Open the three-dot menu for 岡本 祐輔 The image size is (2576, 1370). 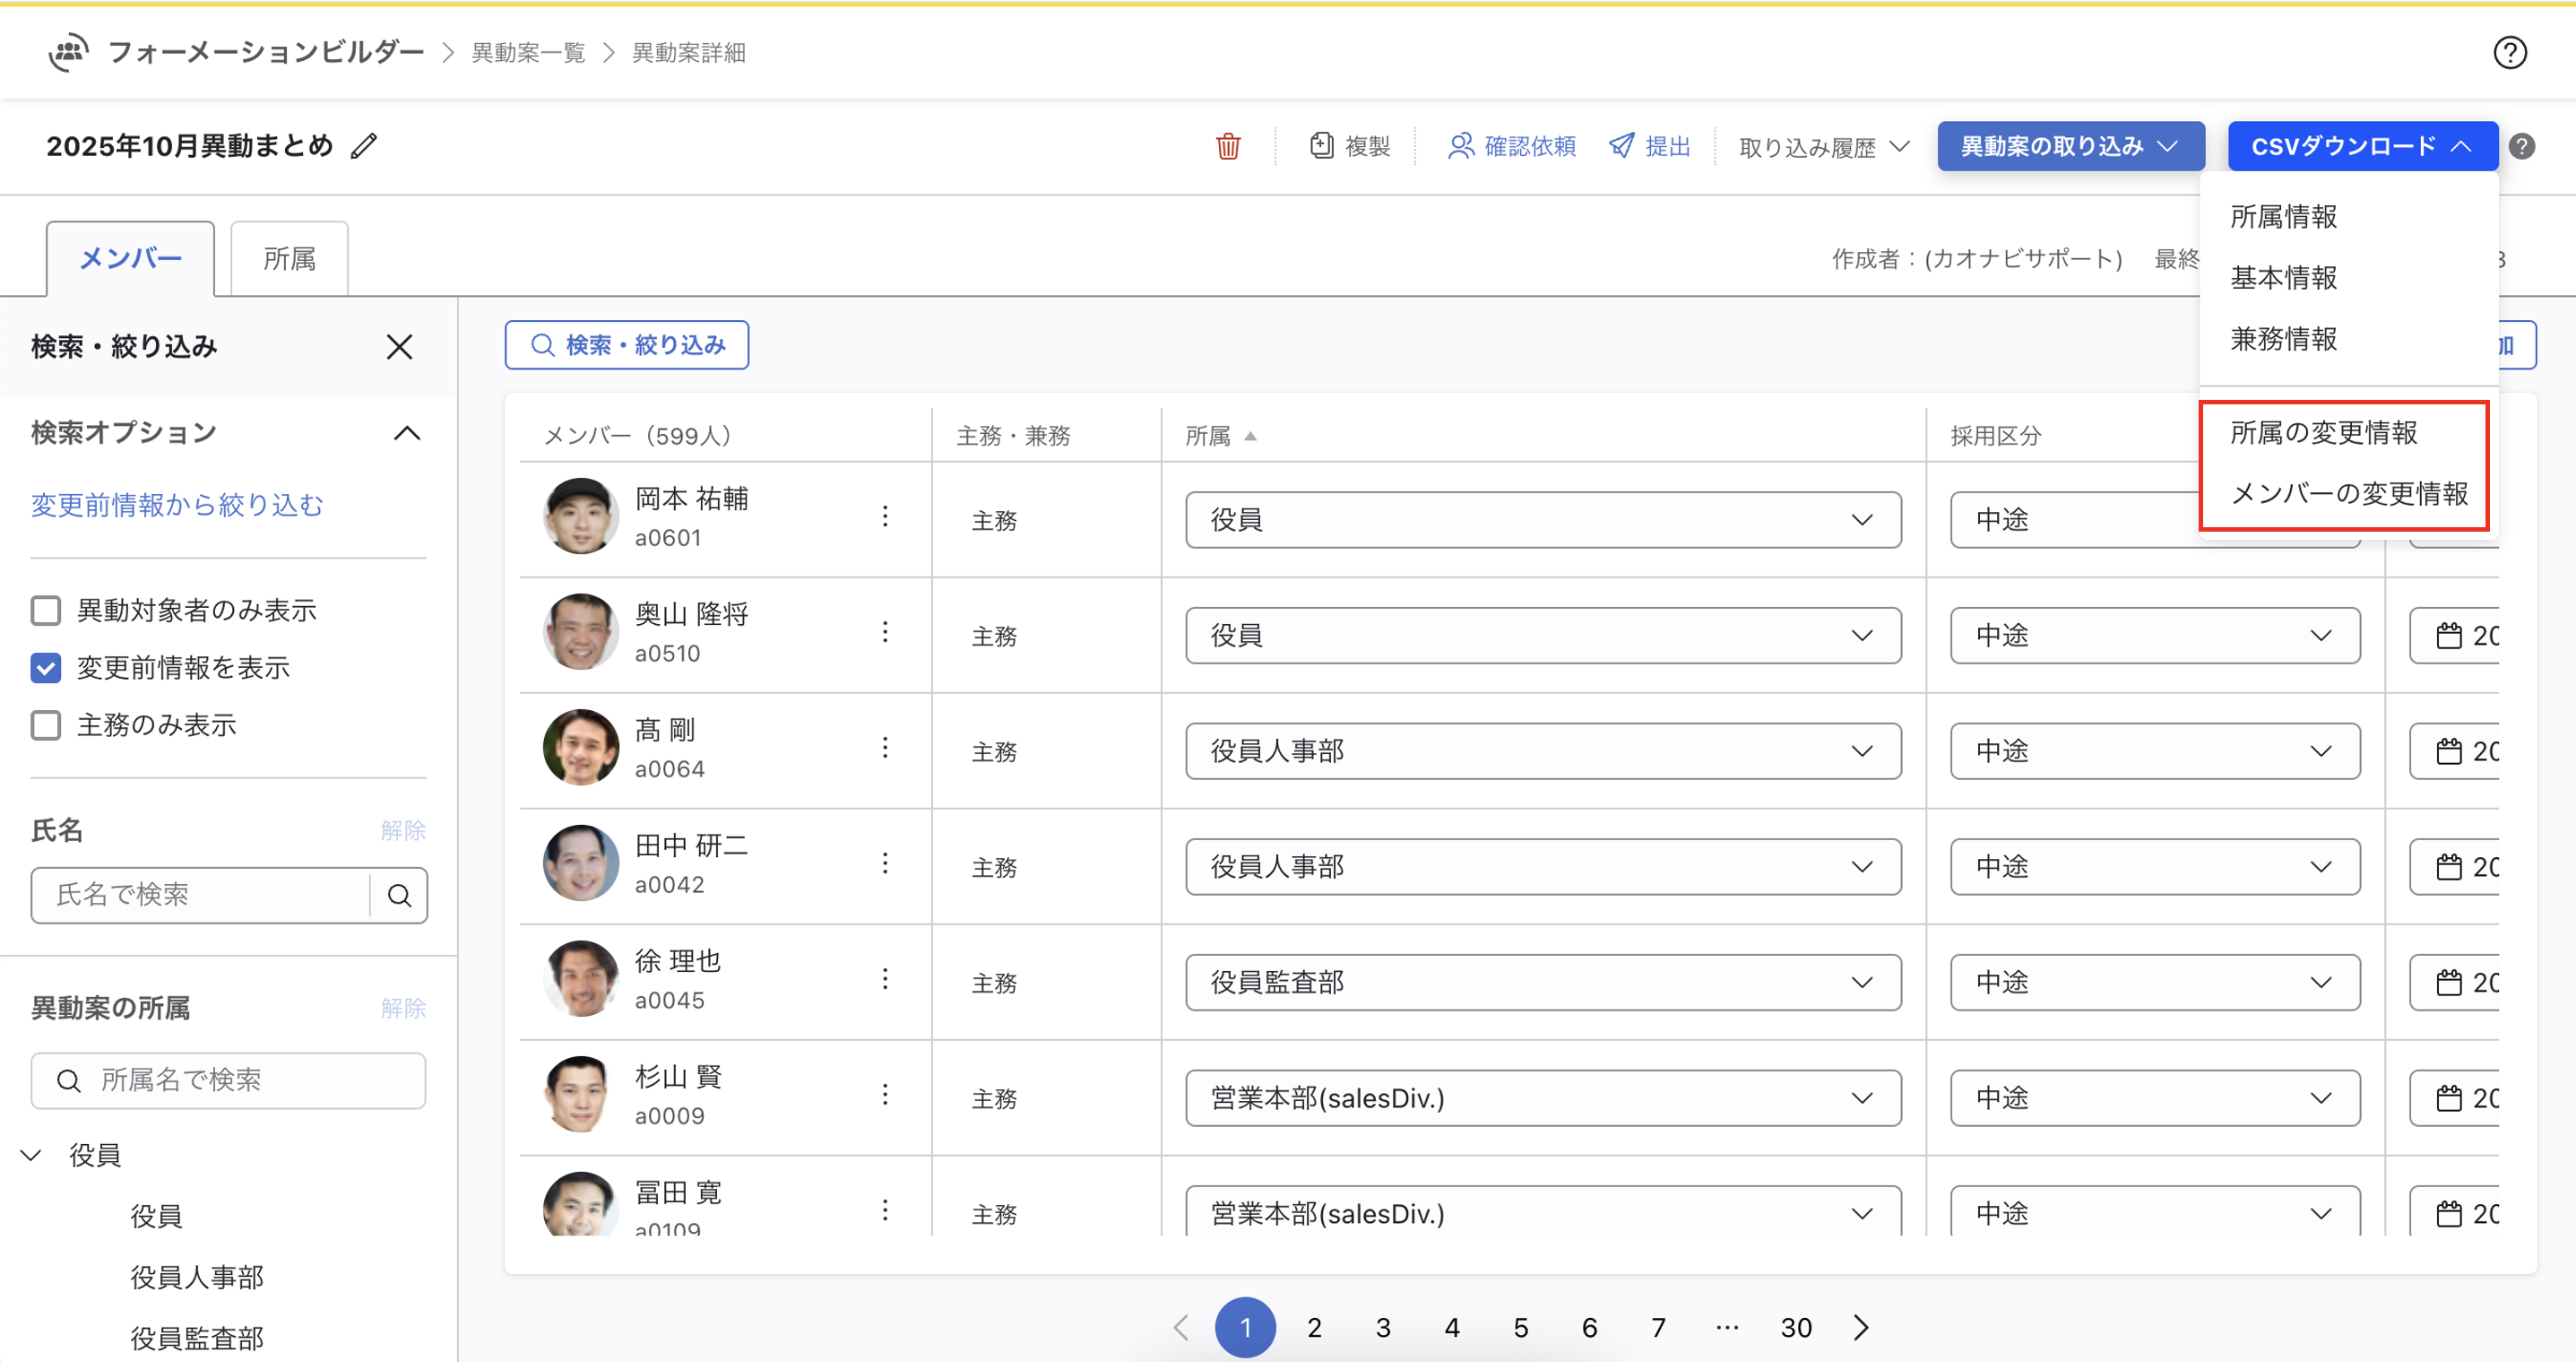pyautogui.click(x=885, y=517)
